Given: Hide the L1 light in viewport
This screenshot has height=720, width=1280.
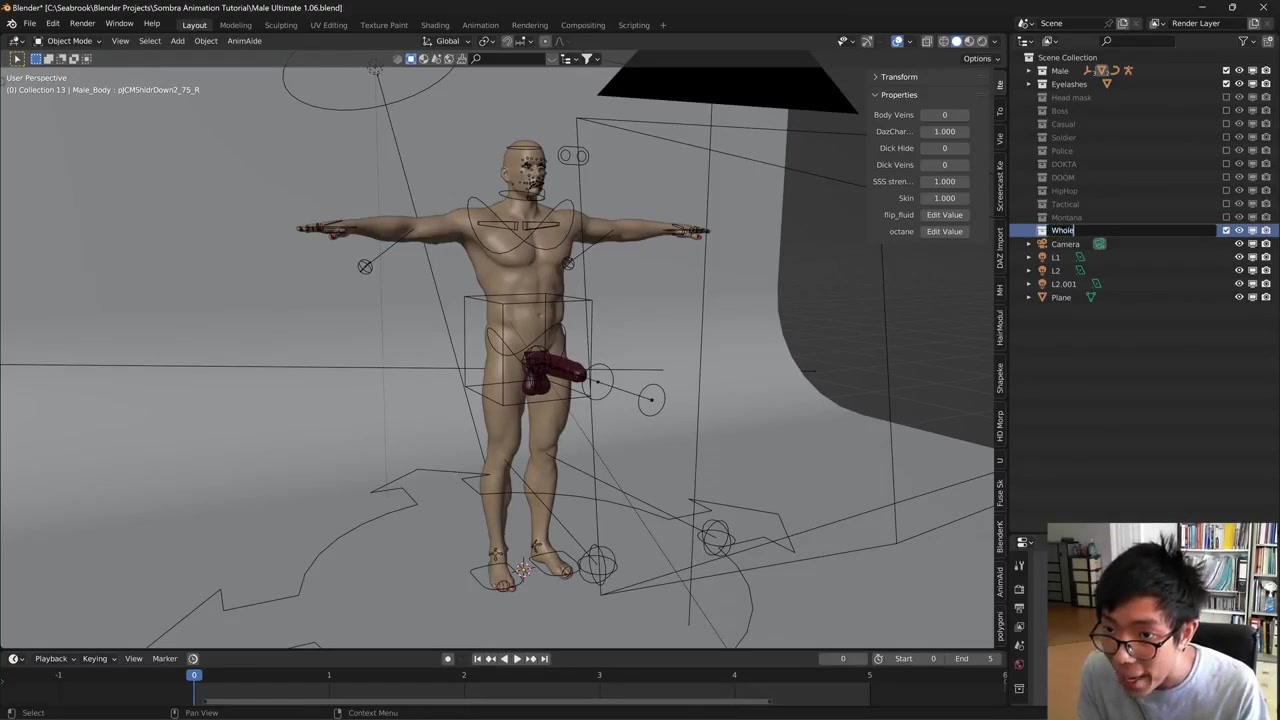Looking at the screenshot, I should tap(1239, 257).
